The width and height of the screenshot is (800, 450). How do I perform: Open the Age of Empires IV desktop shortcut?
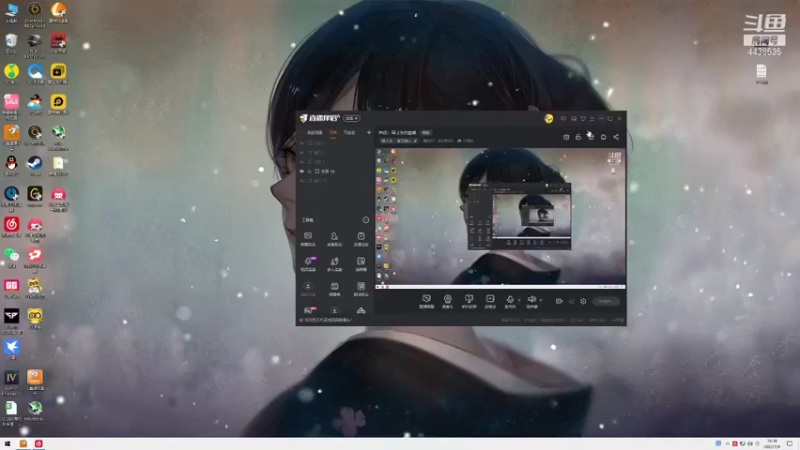click(x=11, y=382)
